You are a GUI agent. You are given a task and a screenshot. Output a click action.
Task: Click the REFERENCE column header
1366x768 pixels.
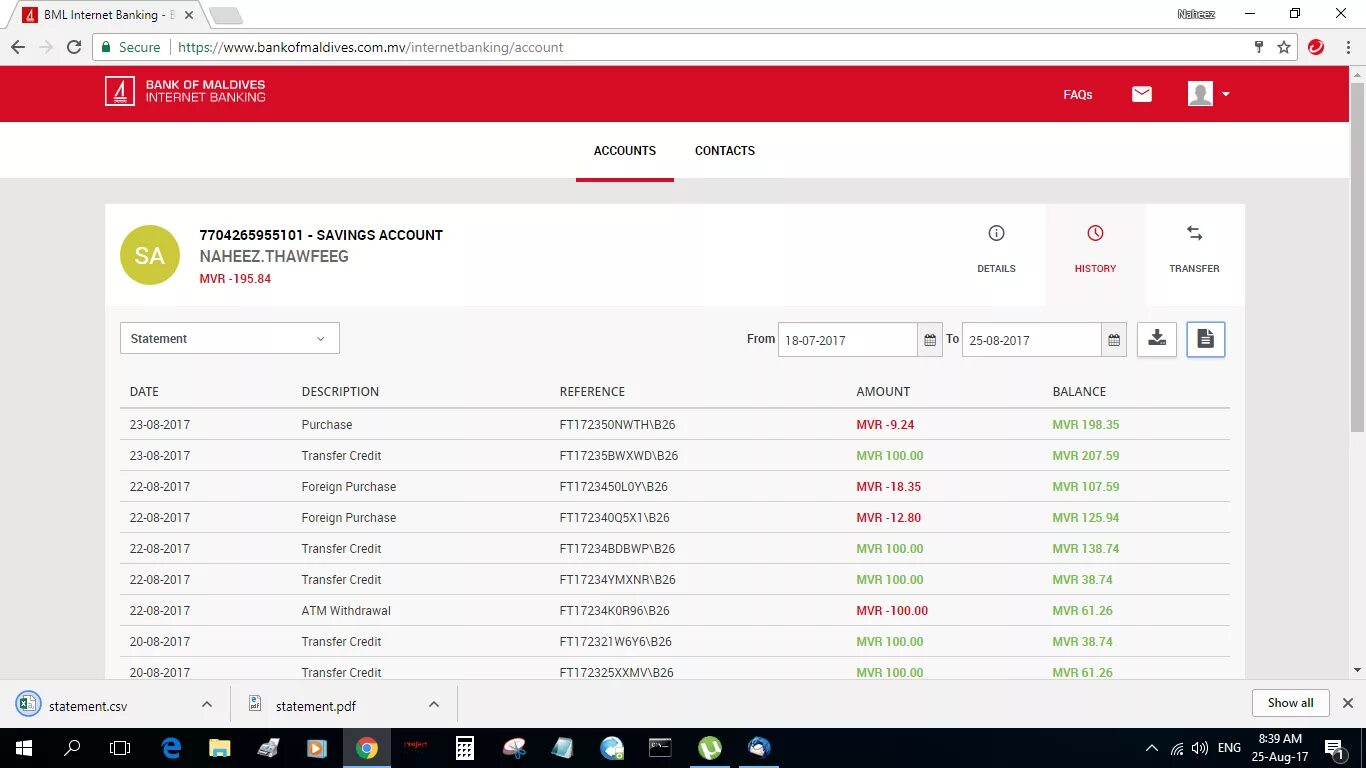[592, 392]
